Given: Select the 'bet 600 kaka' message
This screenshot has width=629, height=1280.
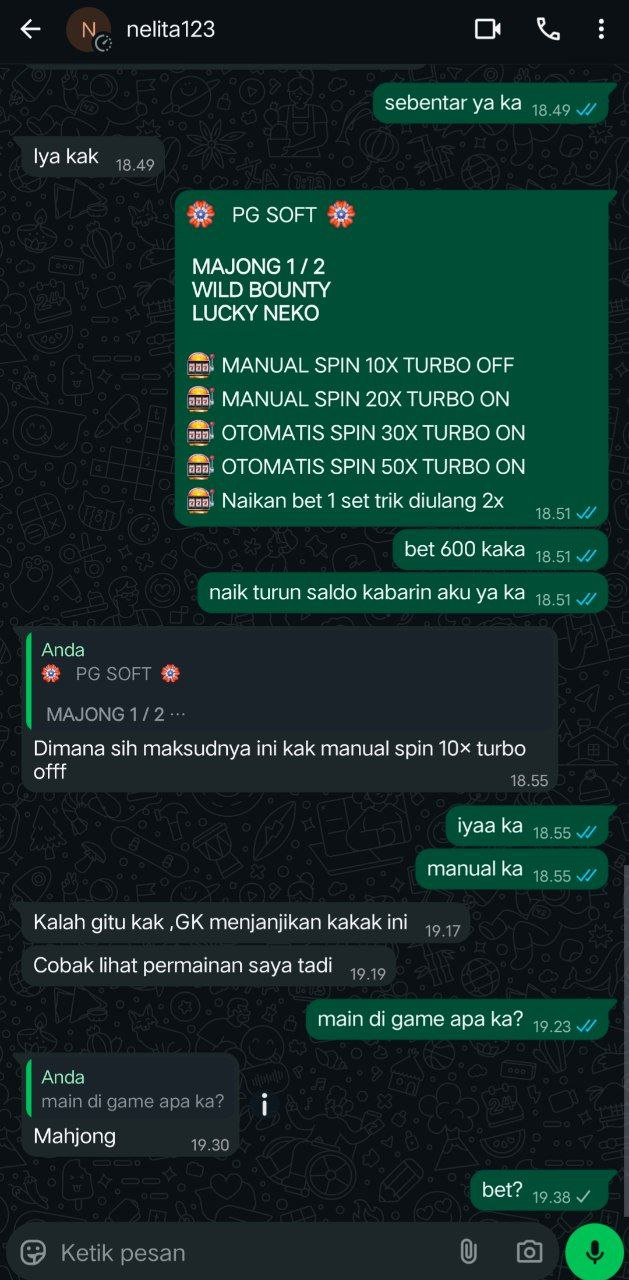Looking at the screenshot, I should point(500,550).
